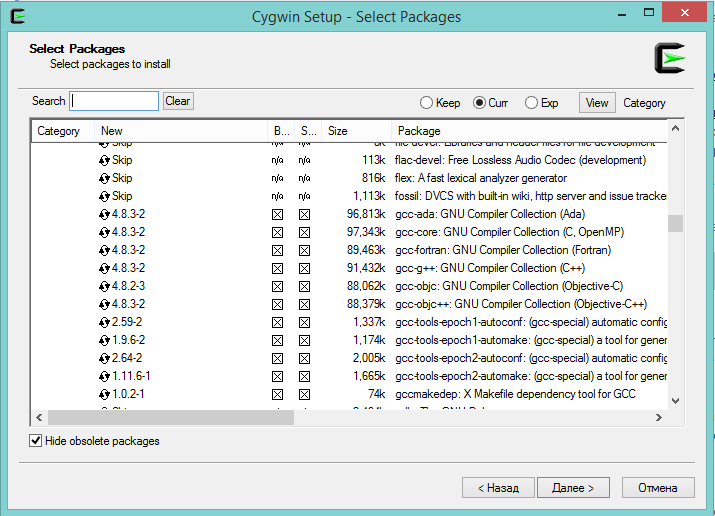This screenshot has height=516, width=715.
Task: Cycle the gcc-objc 4.8.2-3 version icon
Action: point(104,286)
